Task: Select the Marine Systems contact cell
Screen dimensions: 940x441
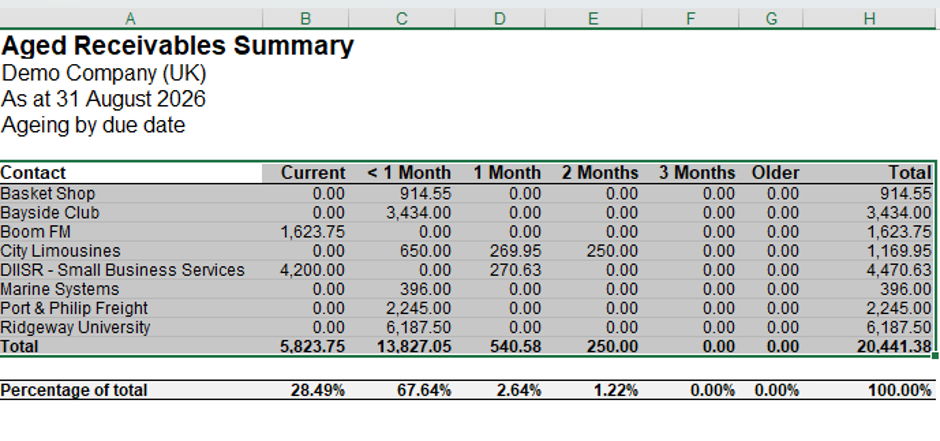Action: (131, 289)
